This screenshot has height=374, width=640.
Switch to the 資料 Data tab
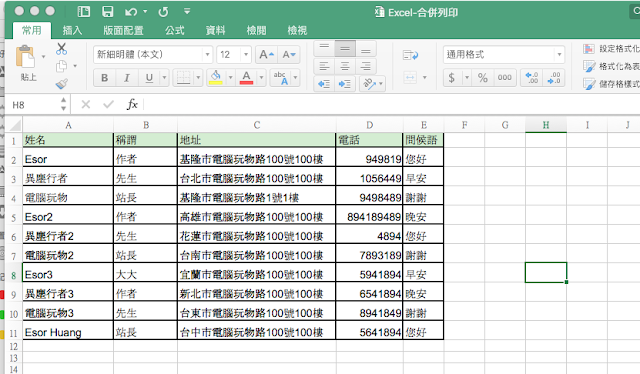pos(216,30)
